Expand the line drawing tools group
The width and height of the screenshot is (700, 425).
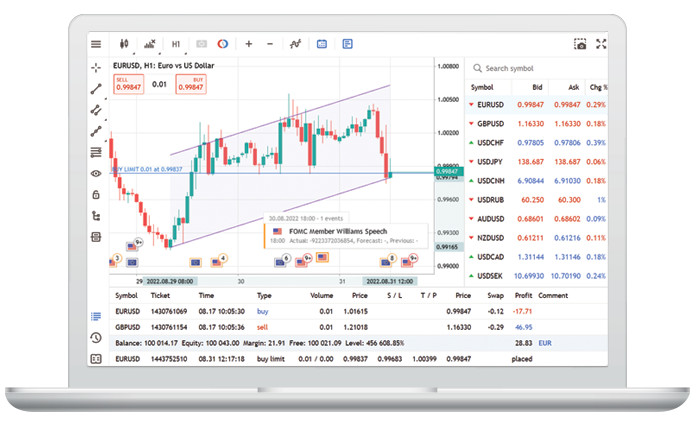pyautogui.click(x=96, y=89)
